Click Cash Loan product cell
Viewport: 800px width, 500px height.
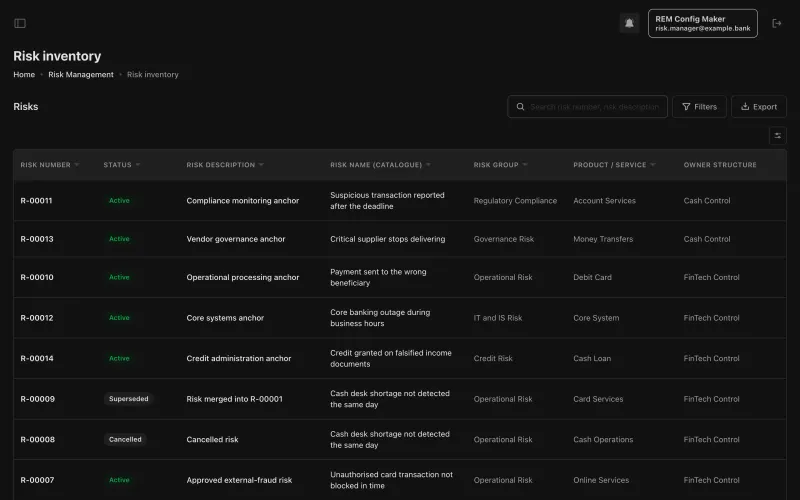pyautogui.click(x=592, y=358)
